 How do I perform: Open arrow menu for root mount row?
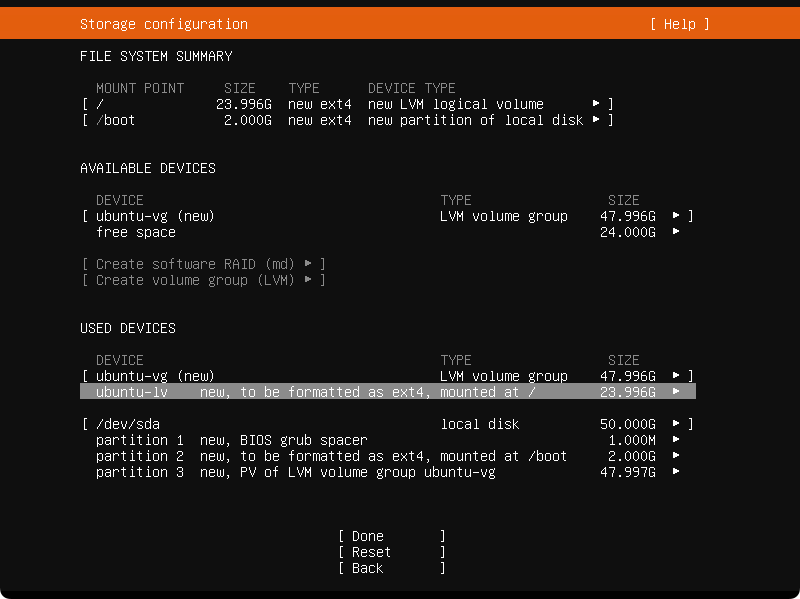pos(596,104)
